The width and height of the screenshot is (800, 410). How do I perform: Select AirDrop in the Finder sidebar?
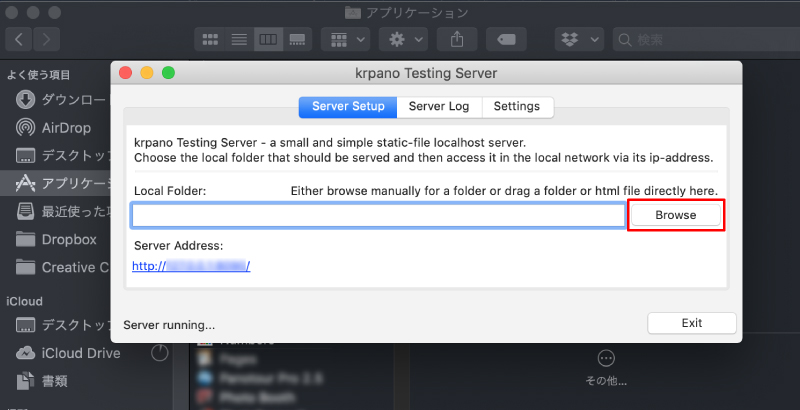coord(66,128)
